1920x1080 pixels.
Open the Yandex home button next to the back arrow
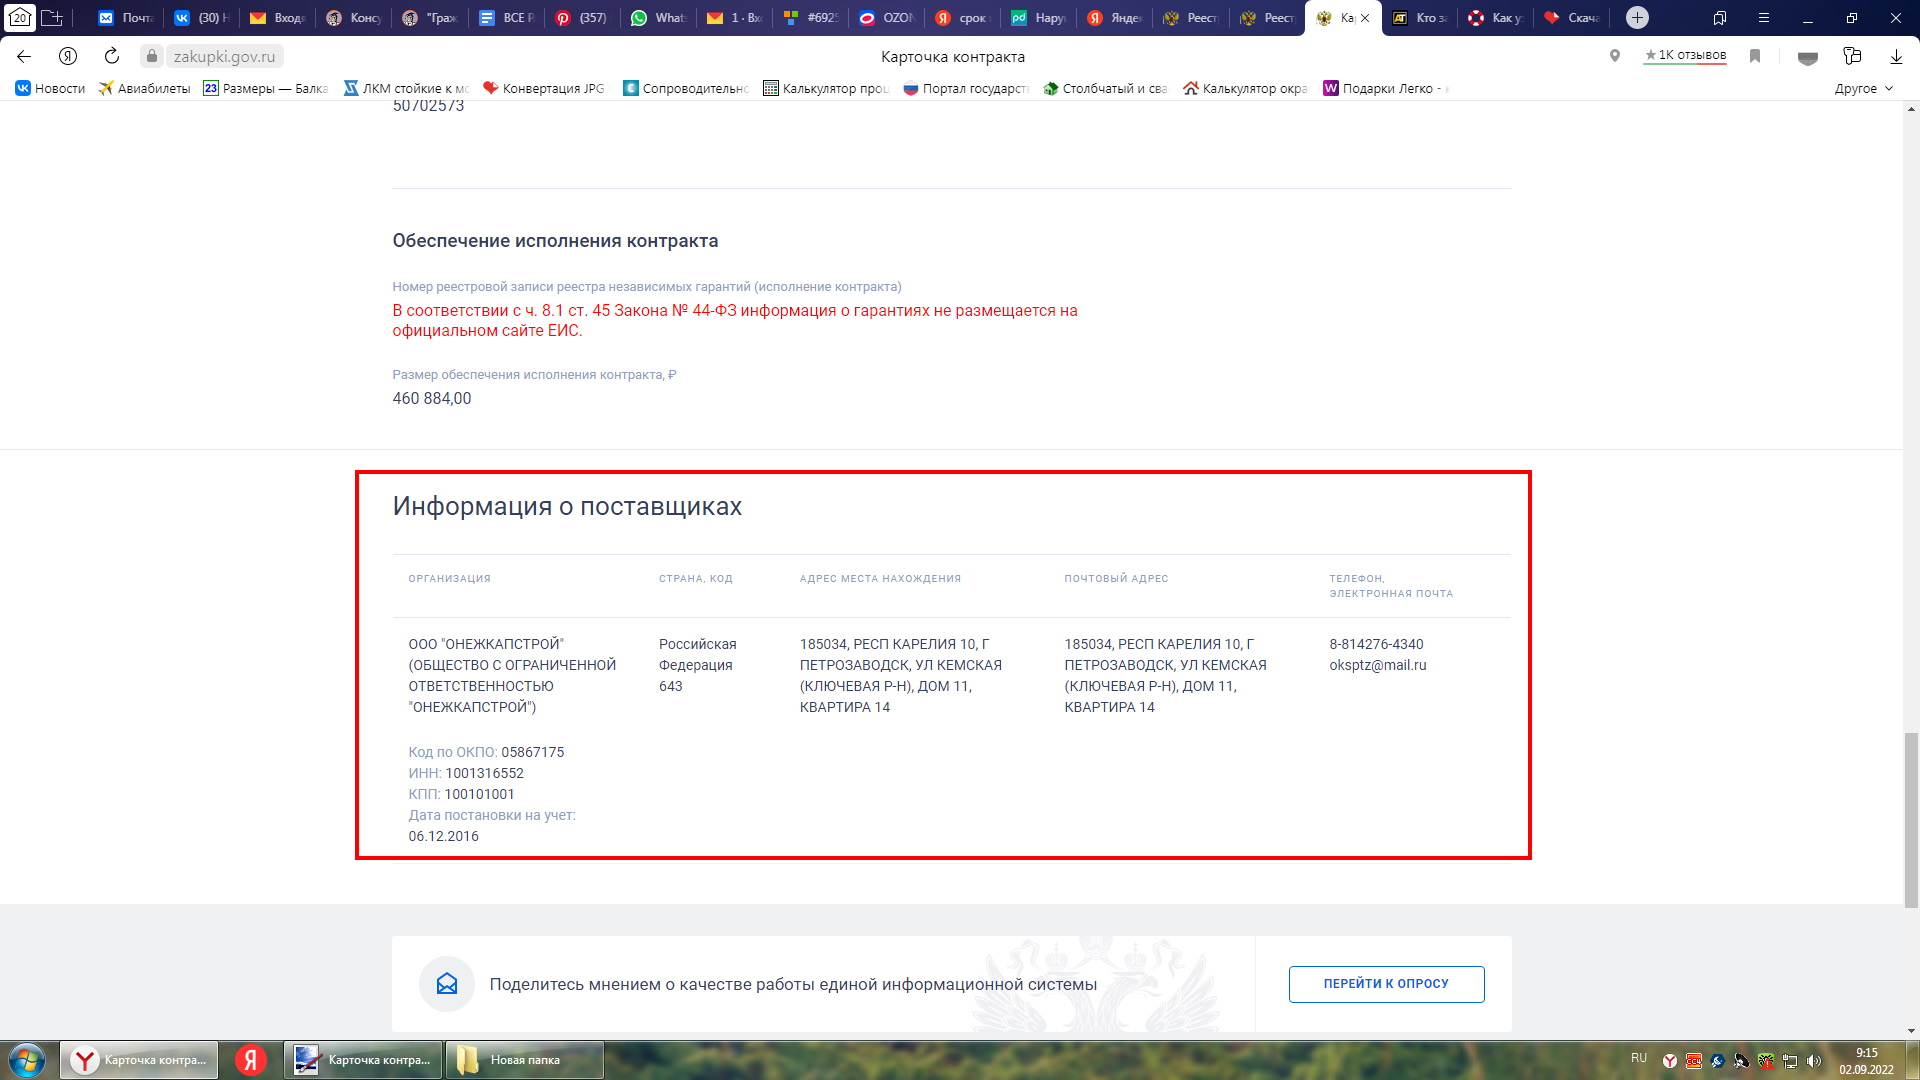(68, 56)
